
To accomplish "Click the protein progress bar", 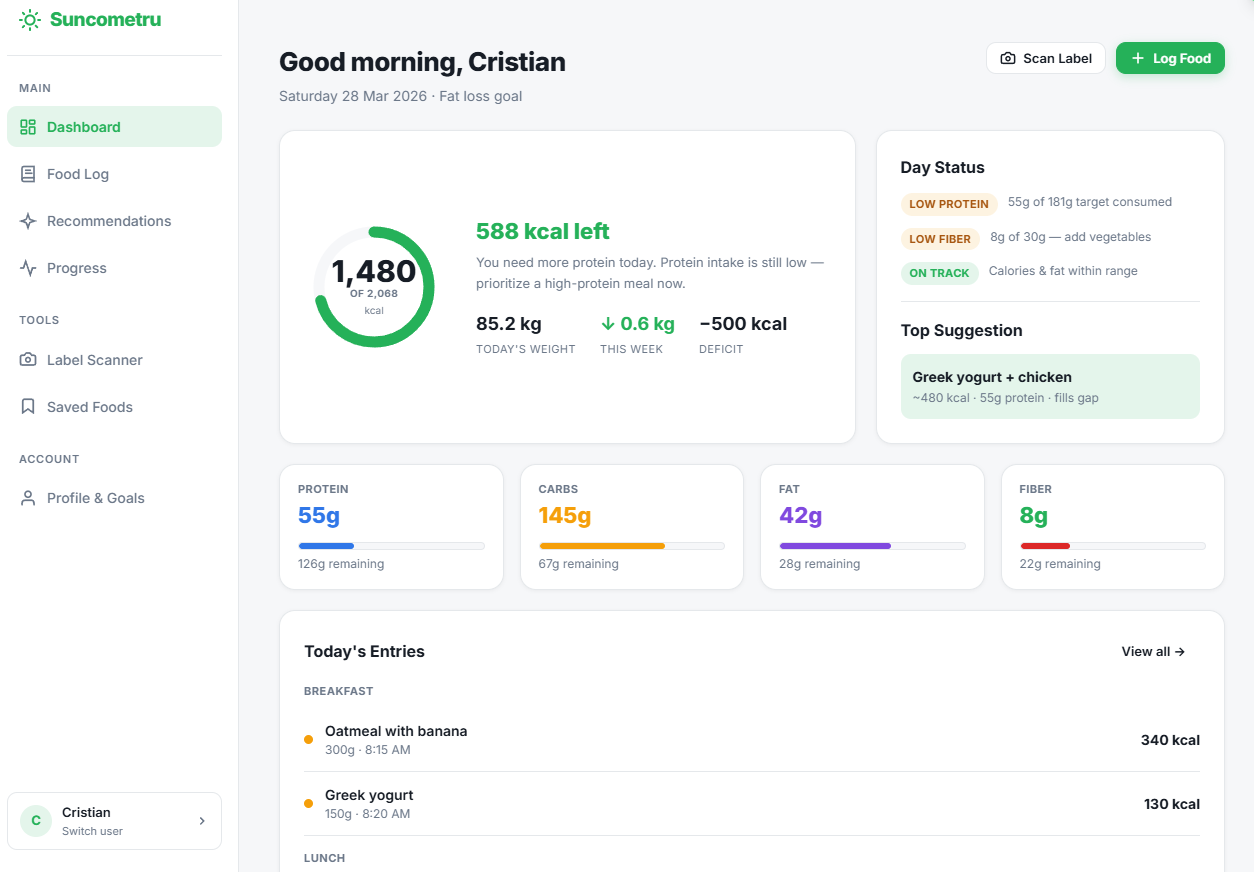I will coord(391,545).
